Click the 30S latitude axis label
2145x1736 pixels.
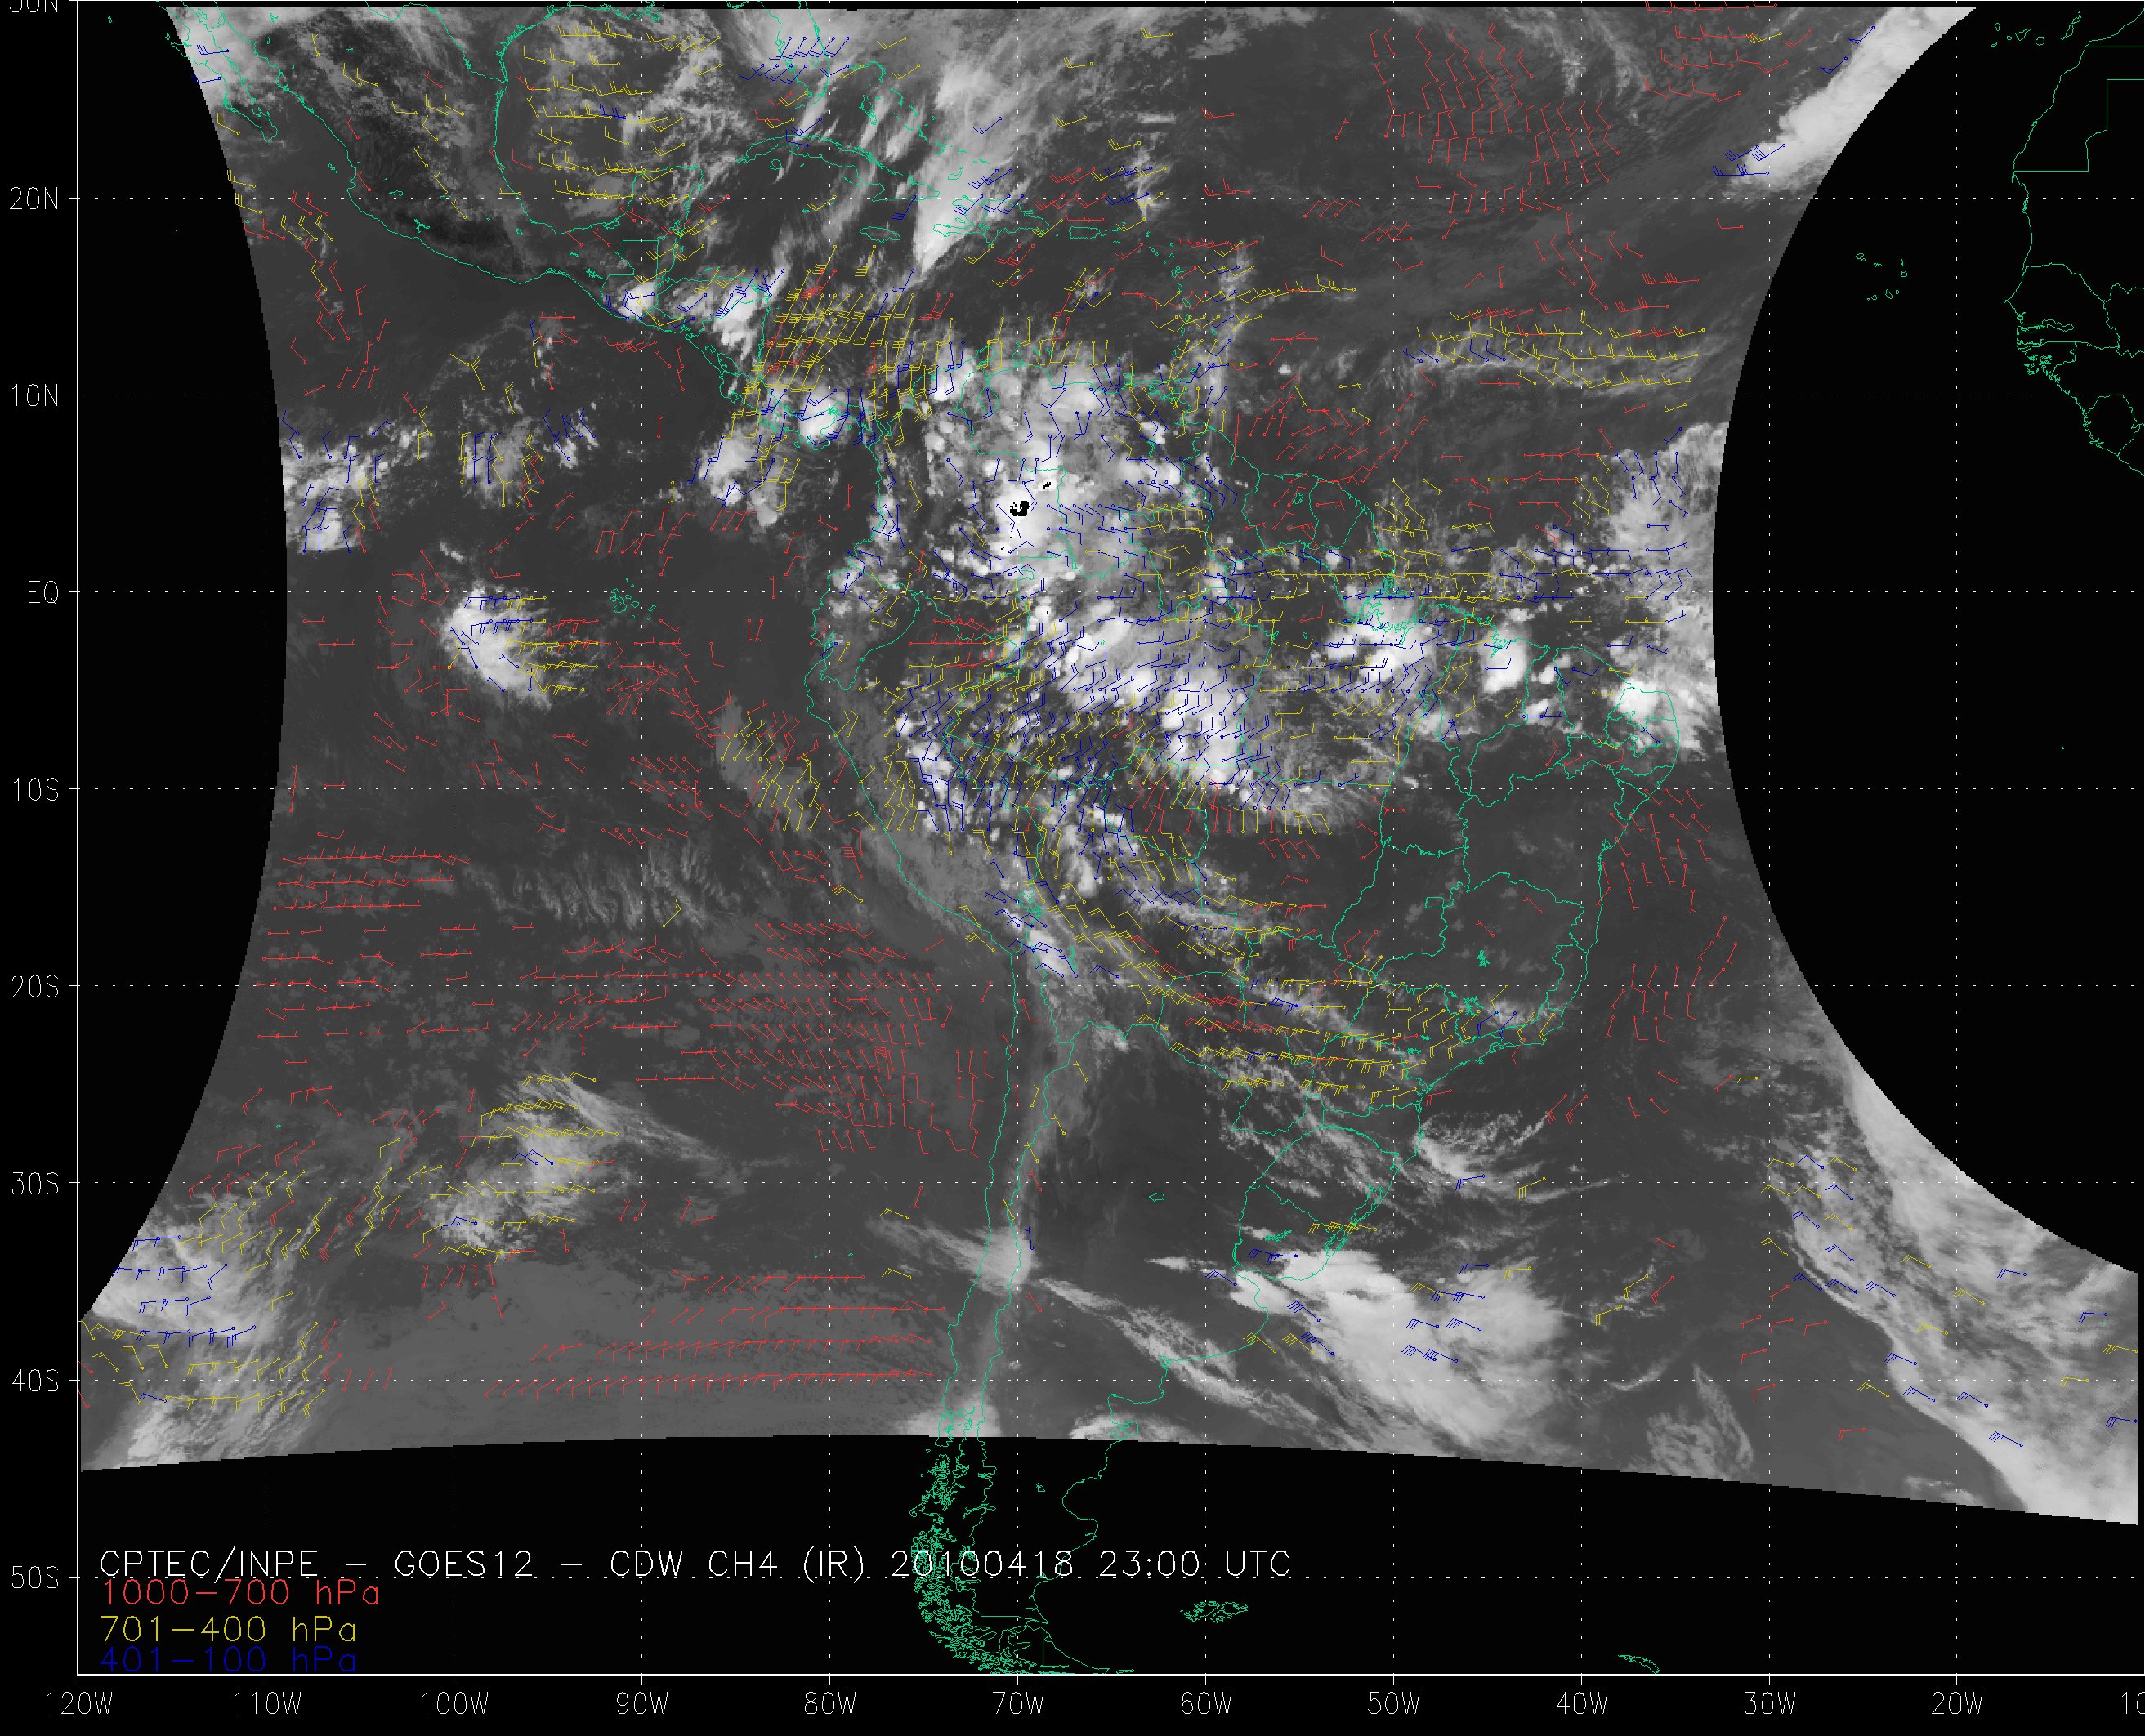[34, 1184]
